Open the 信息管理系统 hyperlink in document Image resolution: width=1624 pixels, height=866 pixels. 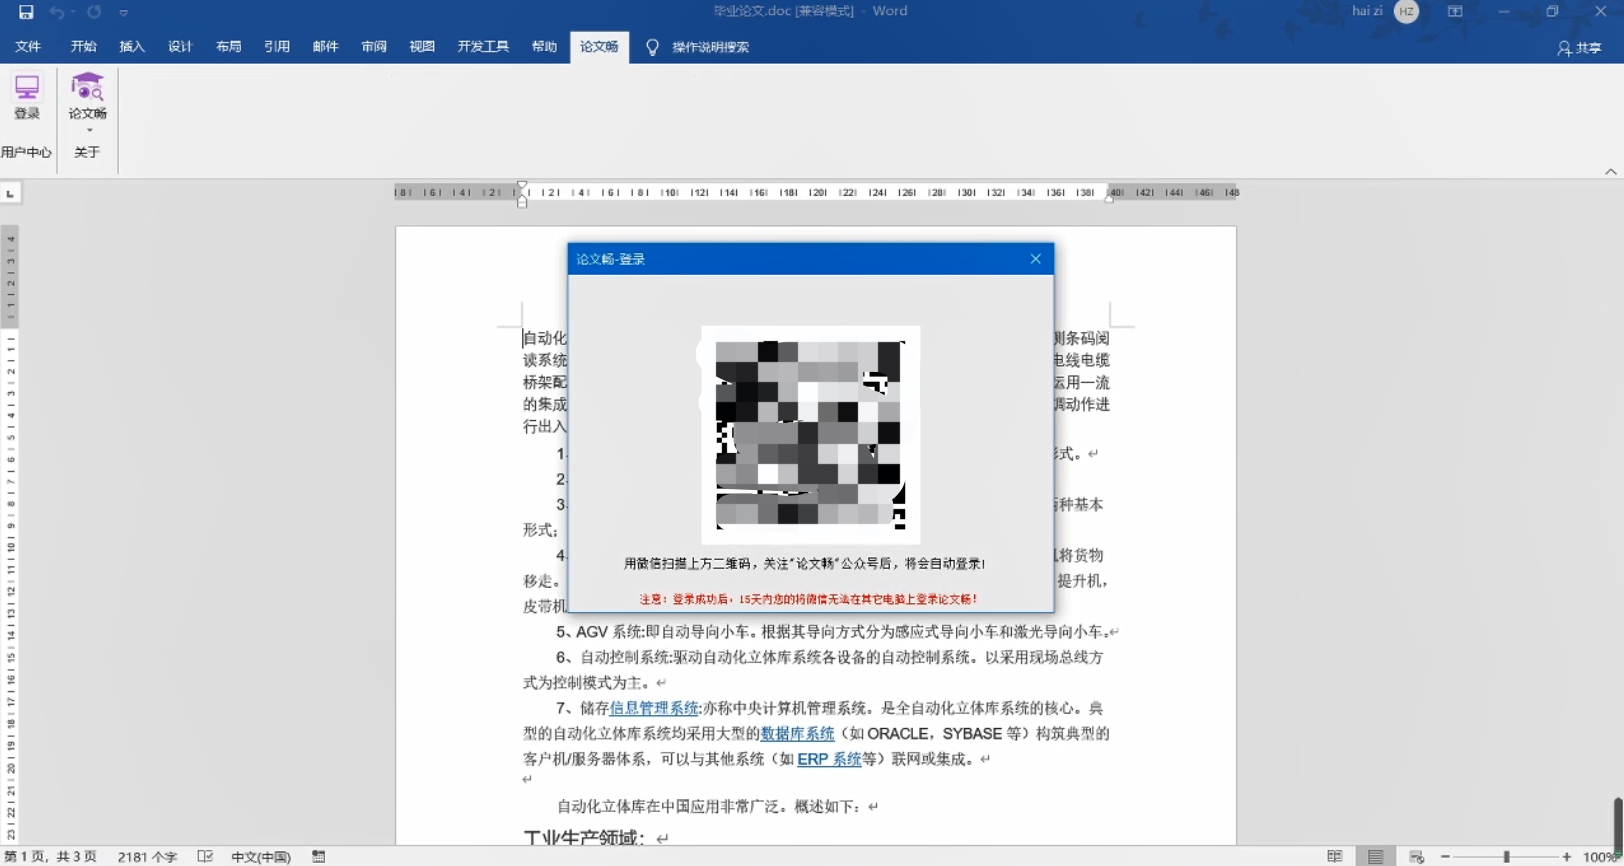click(653, 708)
